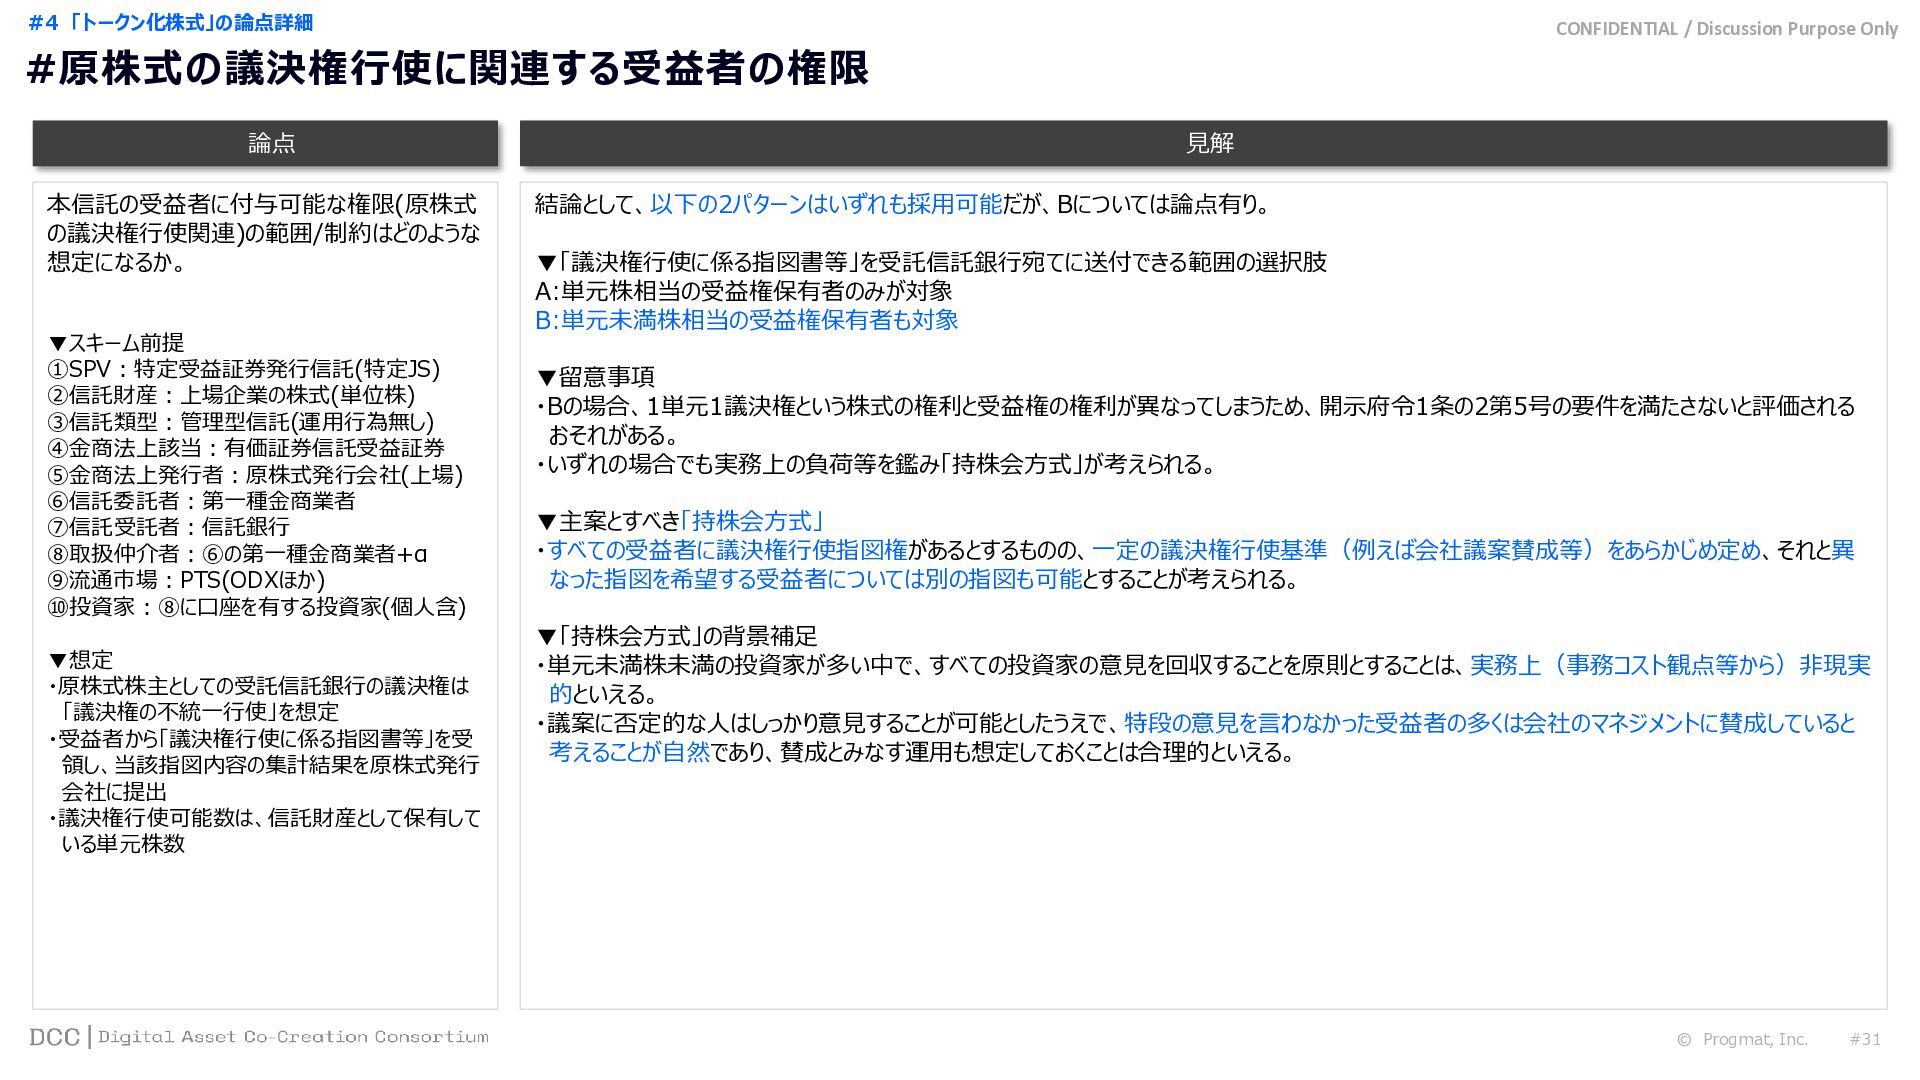Click the ▼留意事項 triangle marker
The width and height of the screenshot is (1920, 1080).
[x=546, y=377]
